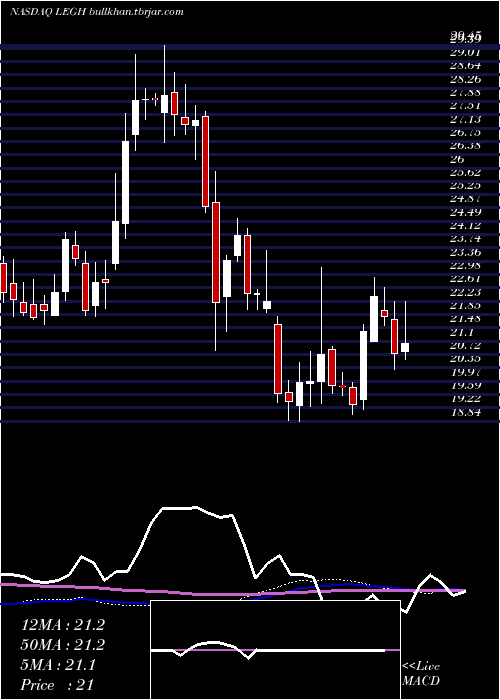Click the NASDAQ LEGH chart title

coord(96,12)
